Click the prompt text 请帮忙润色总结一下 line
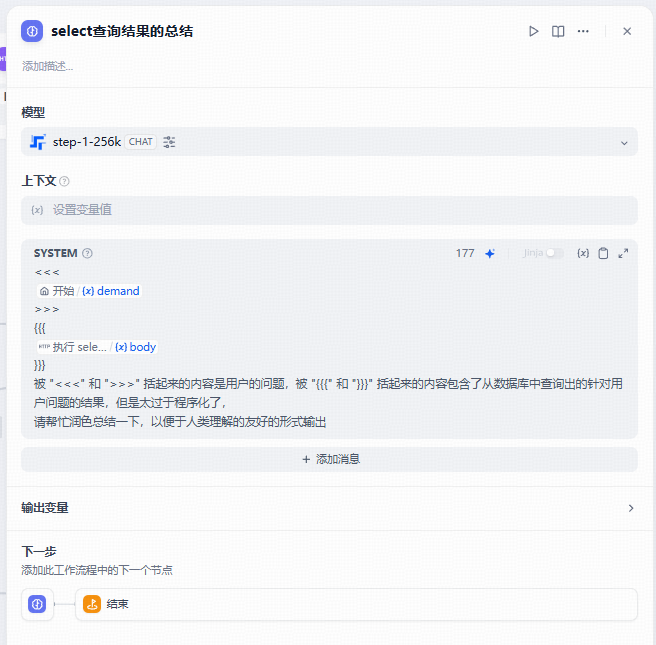This screenshot has height=645, width=656. (180, 422)
